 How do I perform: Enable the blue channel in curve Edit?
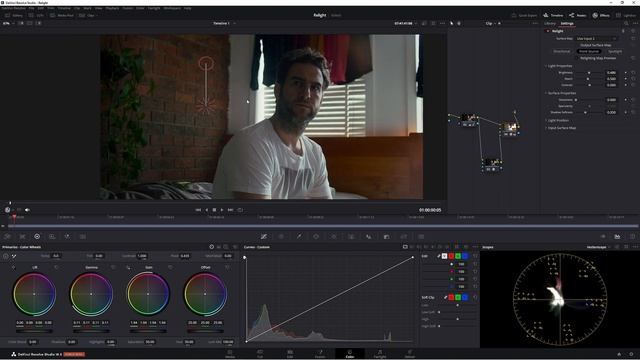[x=465, y=256]
